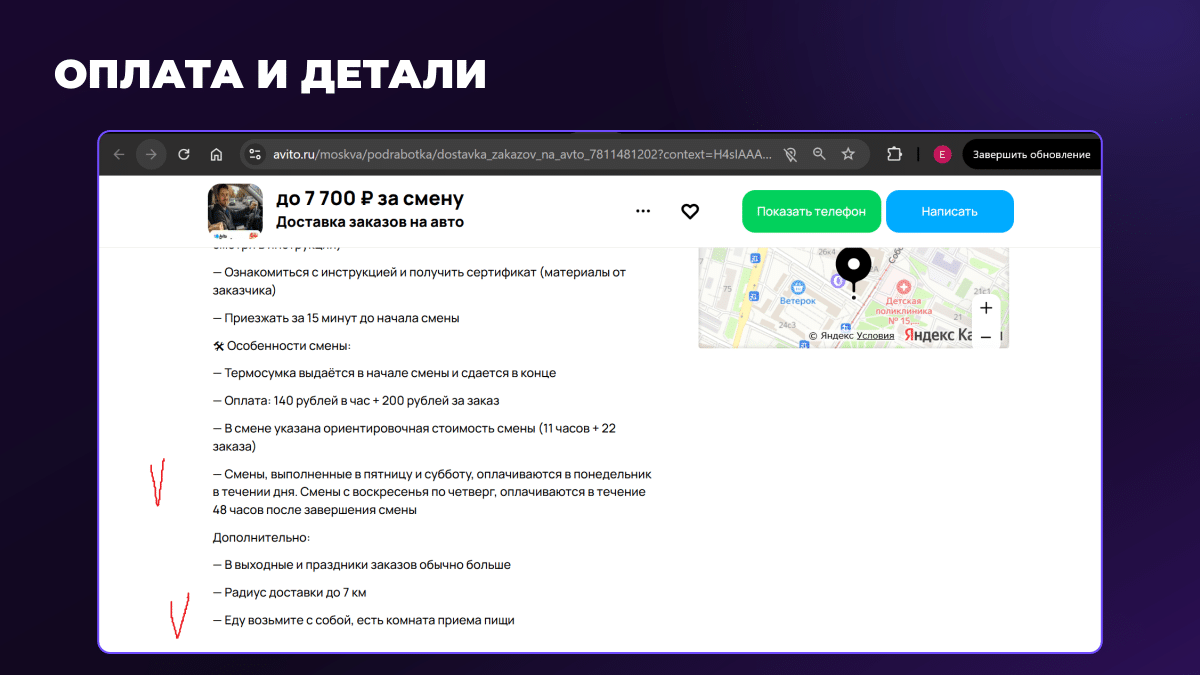
Task: Click the line Радиус доставки до 7 км
Action: point(290,592)
